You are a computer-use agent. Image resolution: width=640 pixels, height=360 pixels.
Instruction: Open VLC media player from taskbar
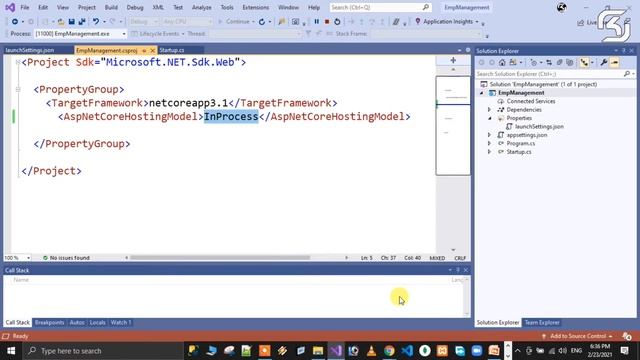pyautogui.click(x=371, y=351)
